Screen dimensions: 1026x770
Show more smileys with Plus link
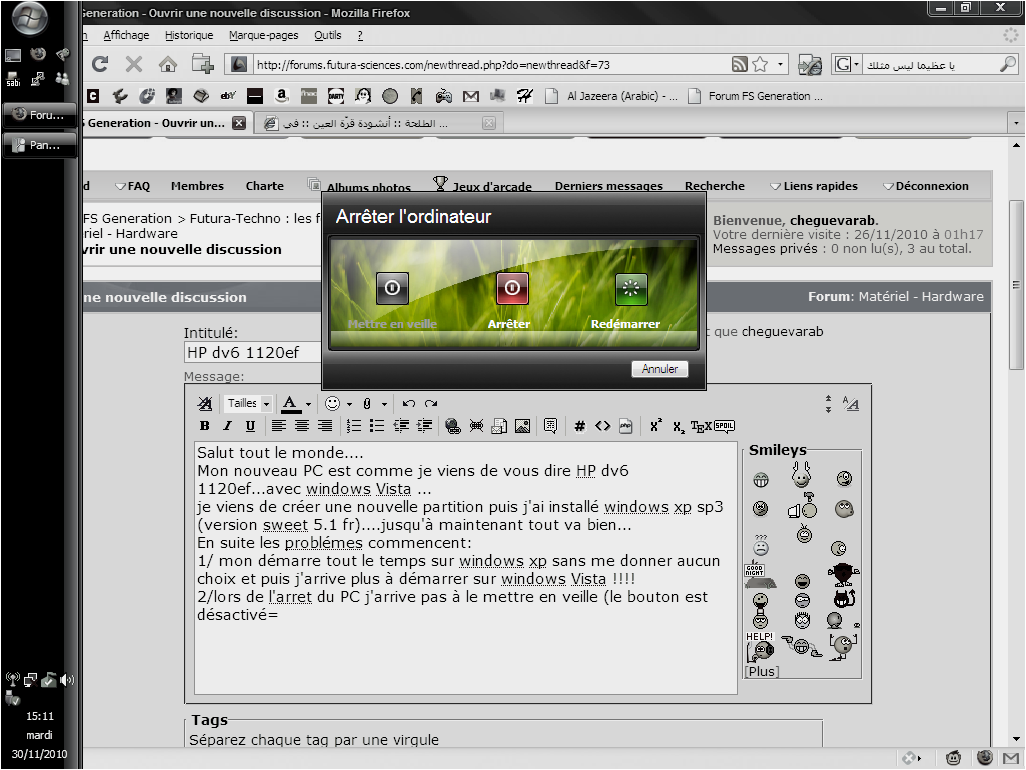[x=762, y=672]
